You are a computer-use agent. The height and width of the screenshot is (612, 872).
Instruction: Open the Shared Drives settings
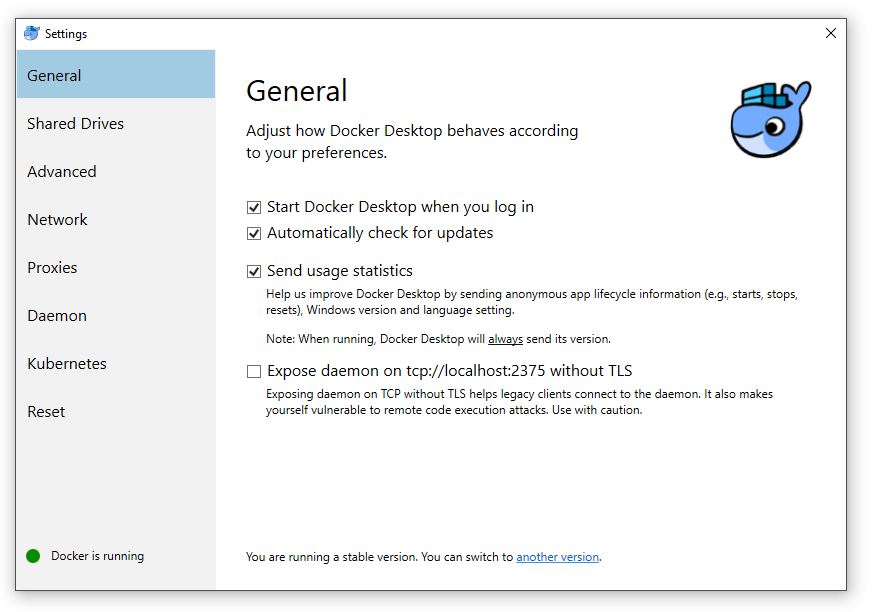tap(116, 124)
